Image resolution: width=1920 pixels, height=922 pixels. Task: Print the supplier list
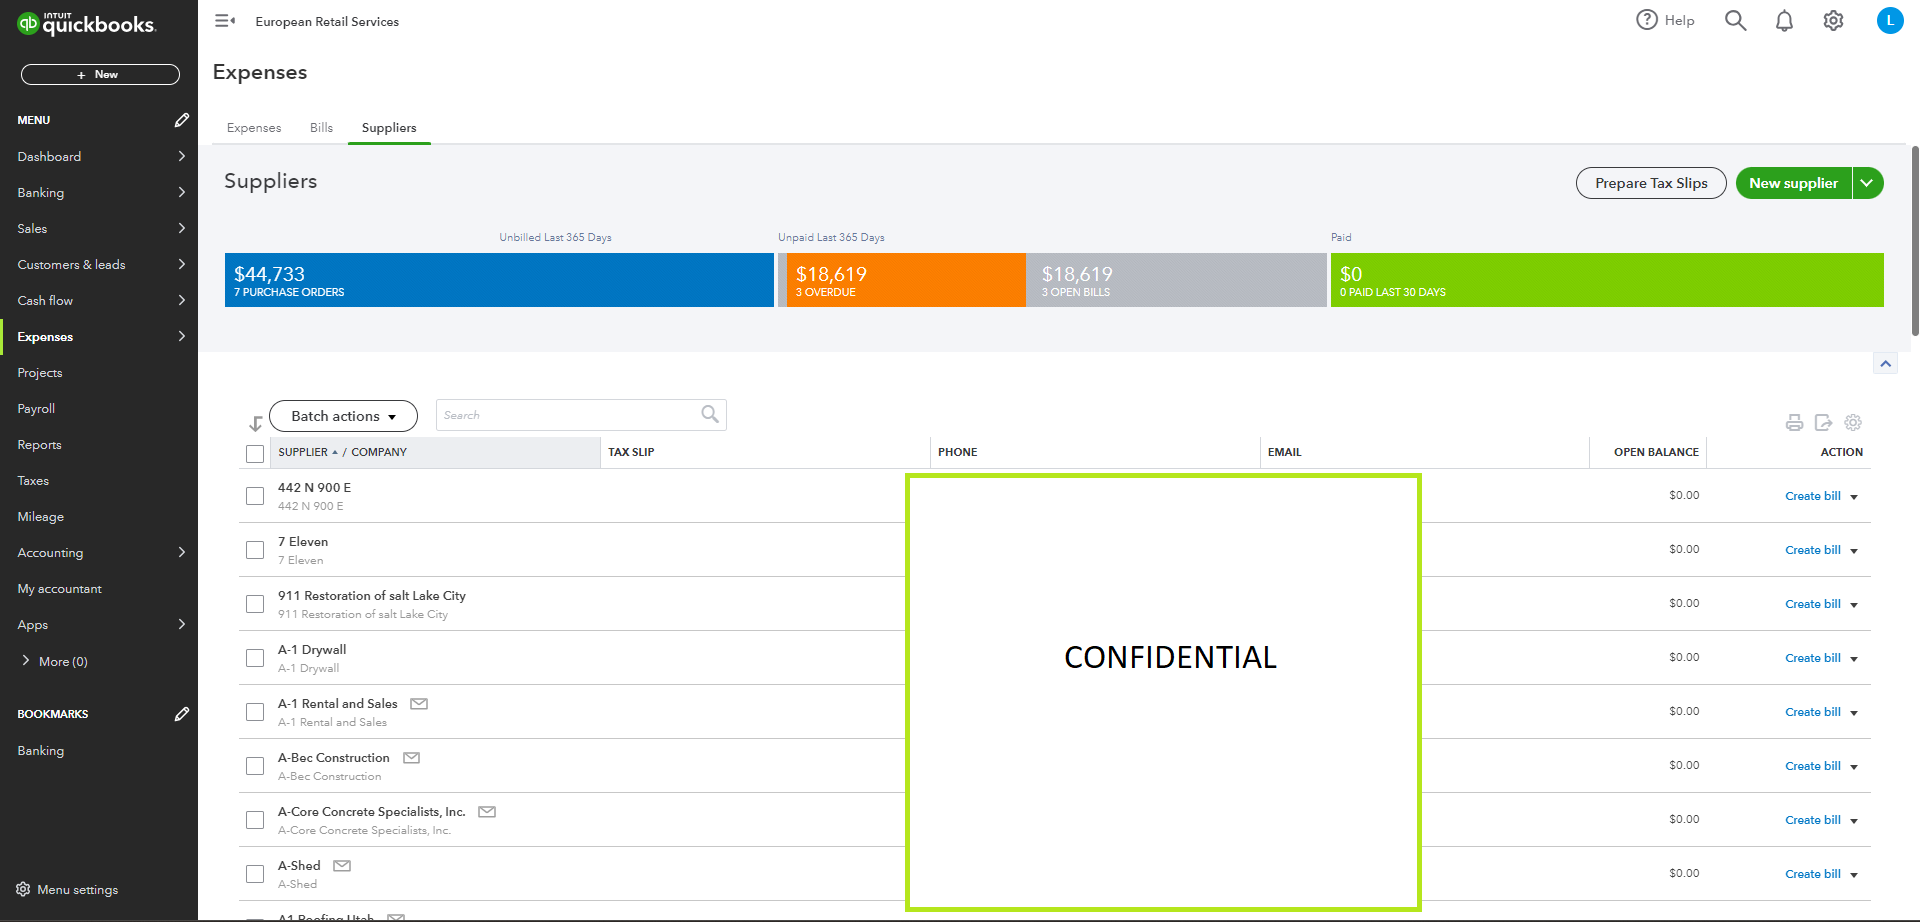(x=1794, y=423)
